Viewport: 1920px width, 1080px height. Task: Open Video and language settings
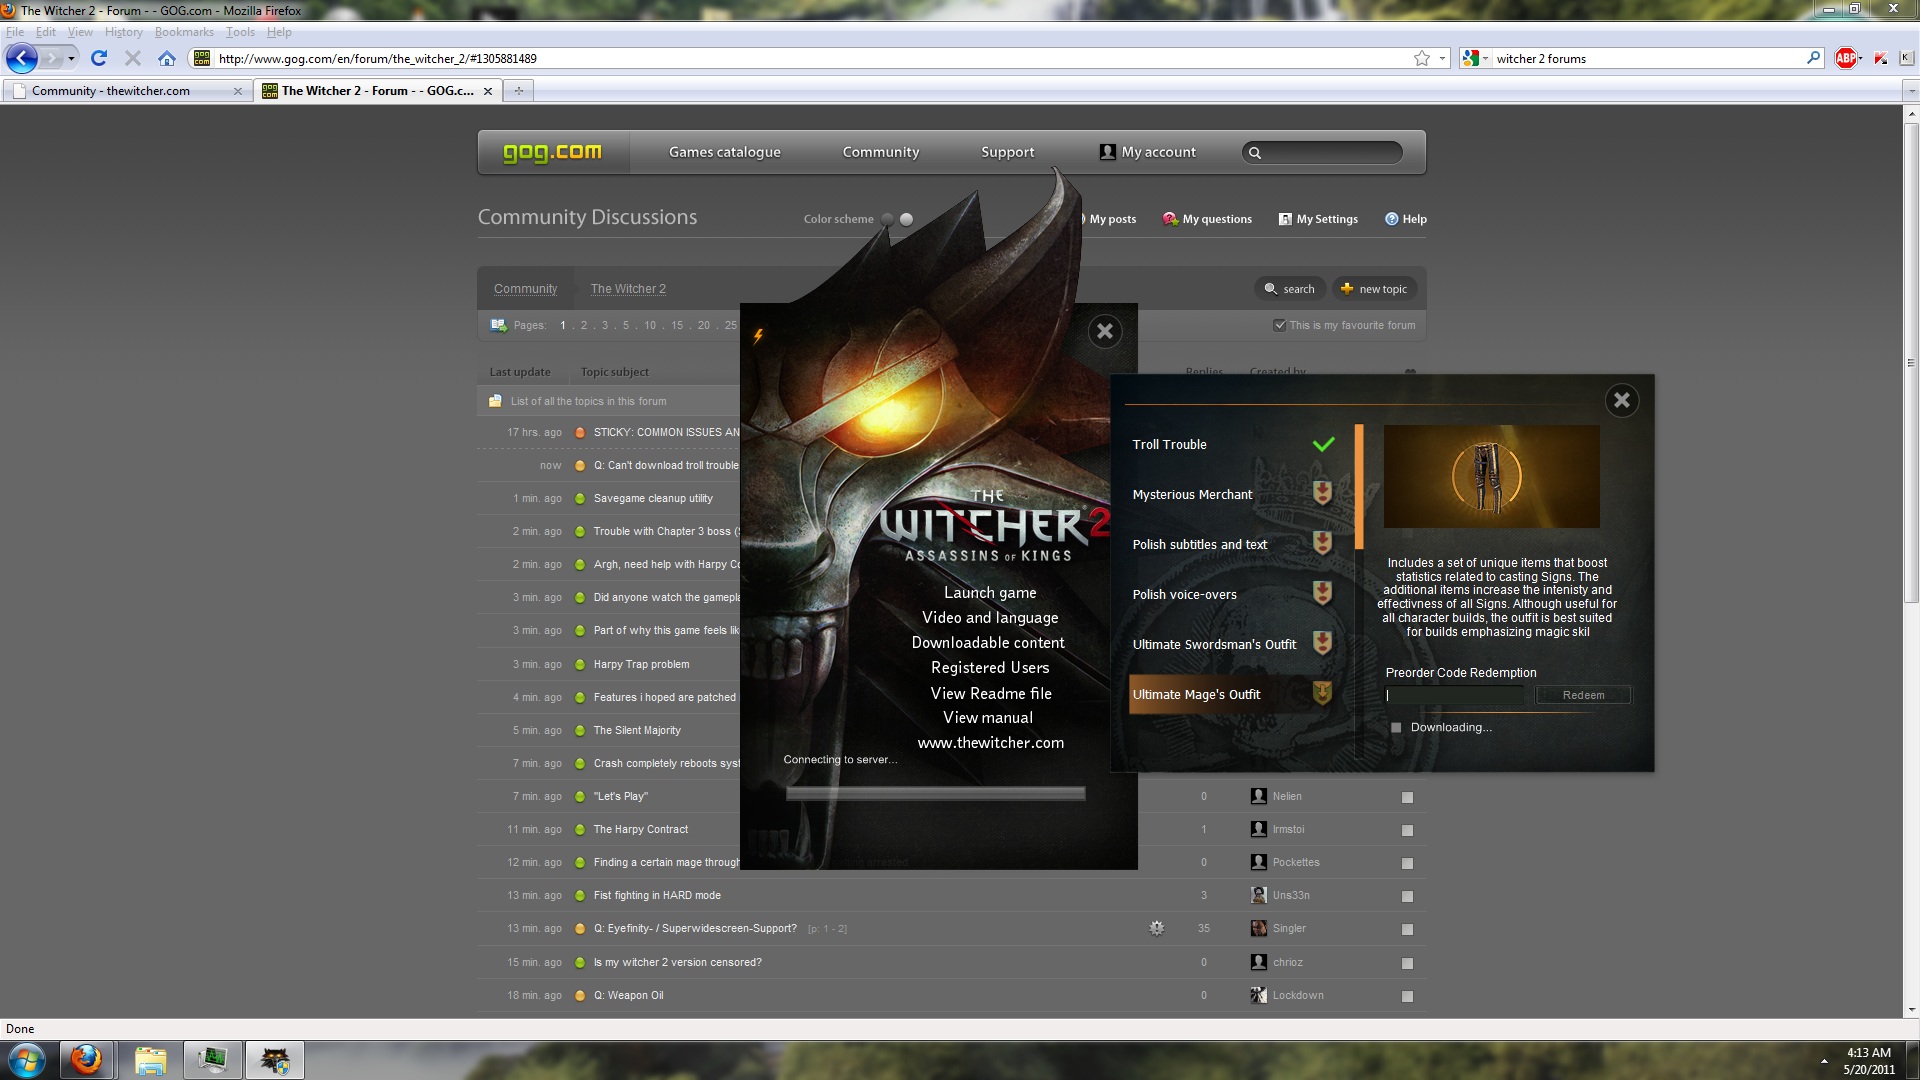tap(990, 618)
